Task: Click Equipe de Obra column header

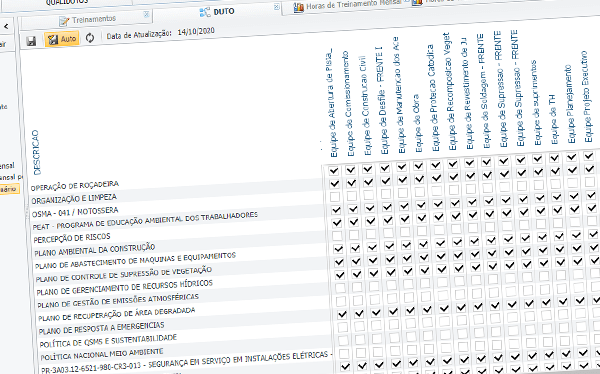Action: (417, 123)
